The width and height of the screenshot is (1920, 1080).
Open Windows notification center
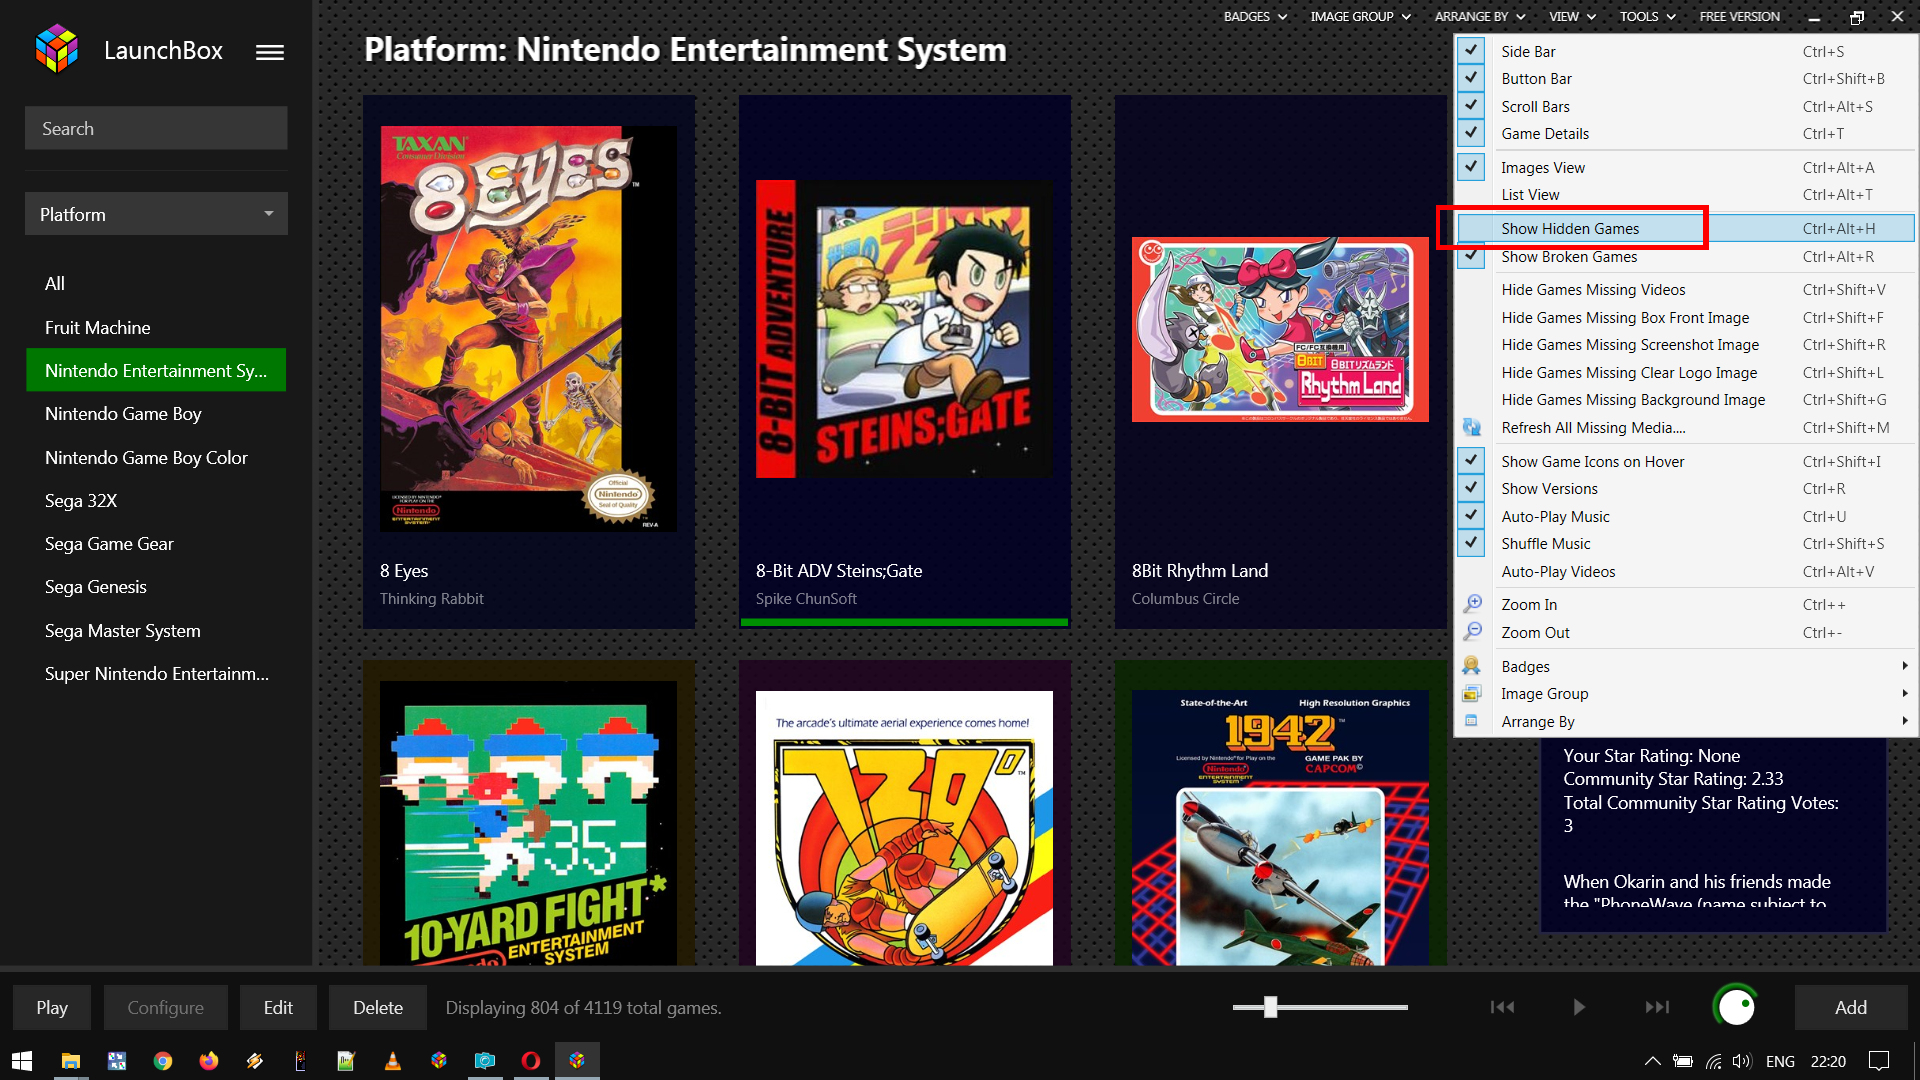click(1879, 1061)
